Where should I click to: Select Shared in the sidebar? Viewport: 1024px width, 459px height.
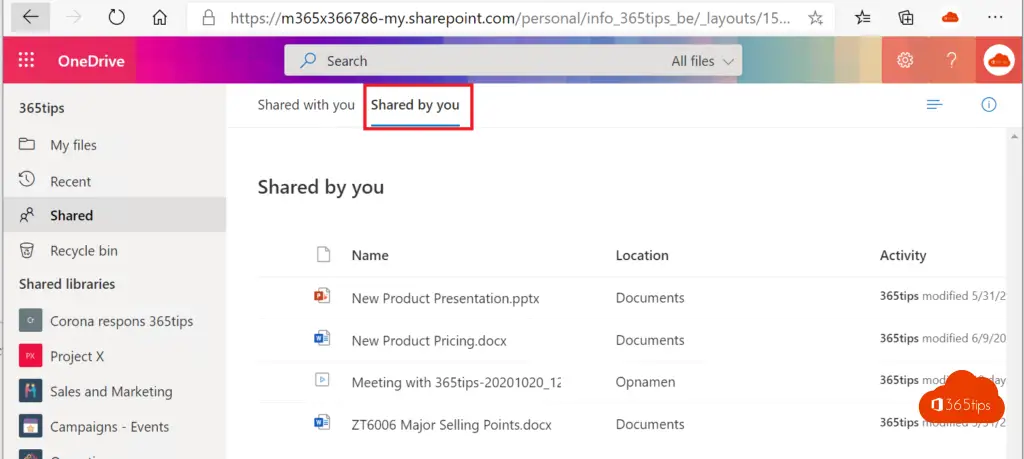[x=114, y=215]
